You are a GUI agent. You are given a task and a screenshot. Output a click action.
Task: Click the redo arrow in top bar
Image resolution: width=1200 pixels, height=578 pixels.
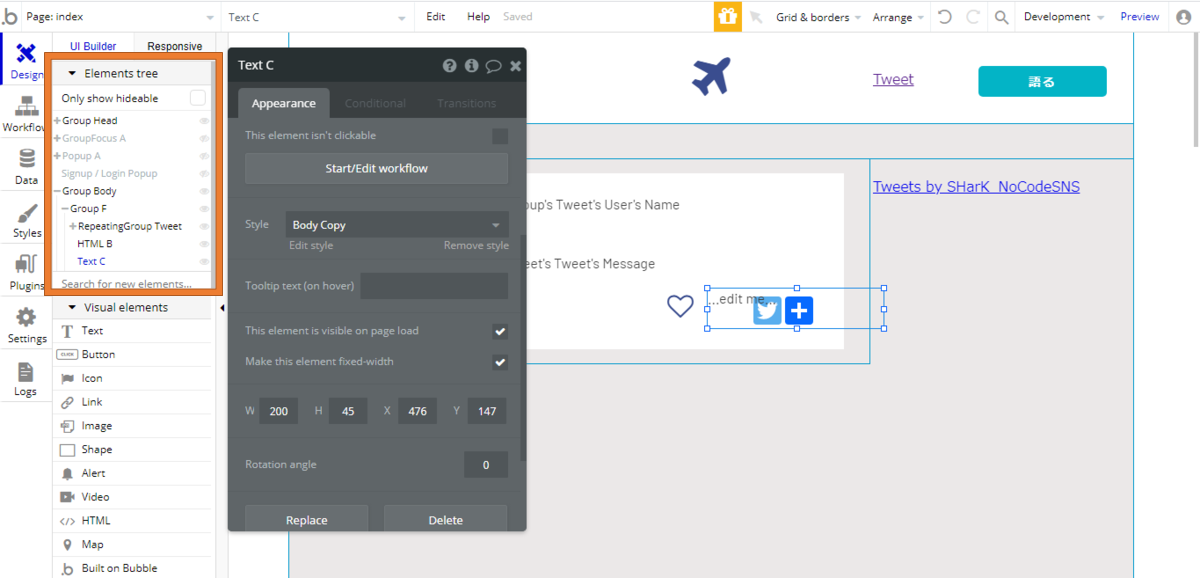click(973, 17)
